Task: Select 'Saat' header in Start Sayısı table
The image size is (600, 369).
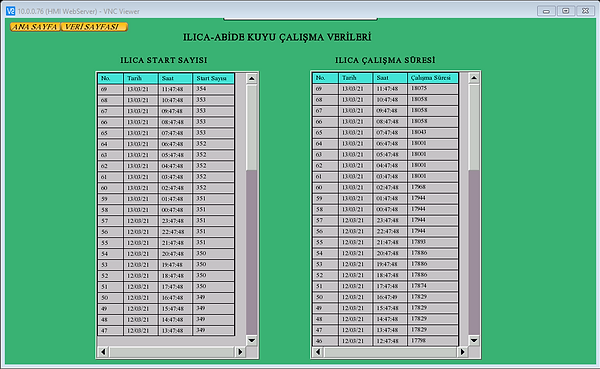Action: [175, 78]
